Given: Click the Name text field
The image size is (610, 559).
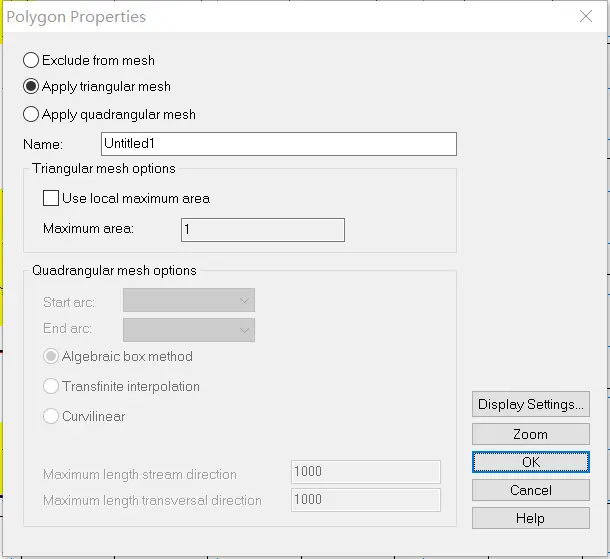Looking at the screenshot, I should point(279,144).
